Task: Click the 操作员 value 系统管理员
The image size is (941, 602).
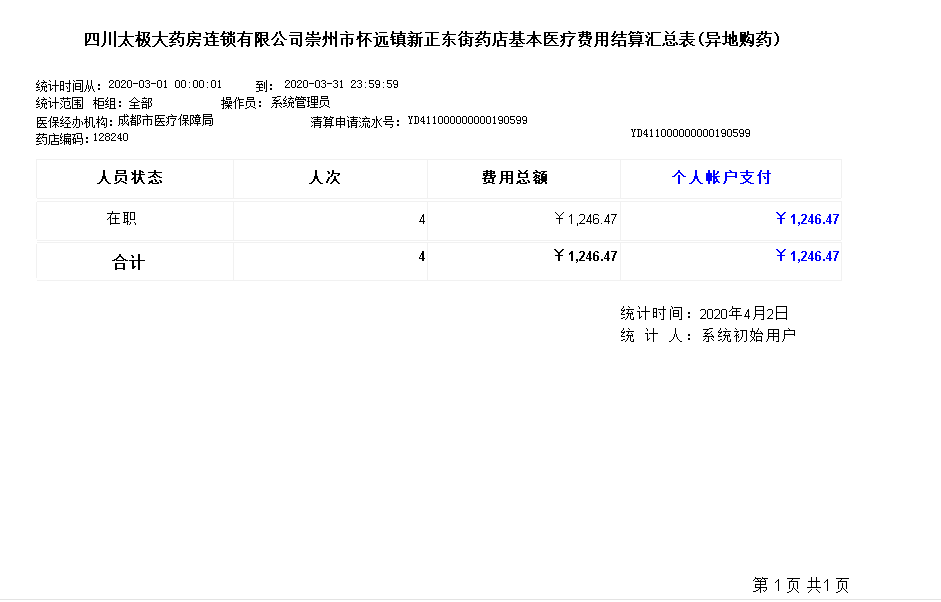Action: [300, 103]
